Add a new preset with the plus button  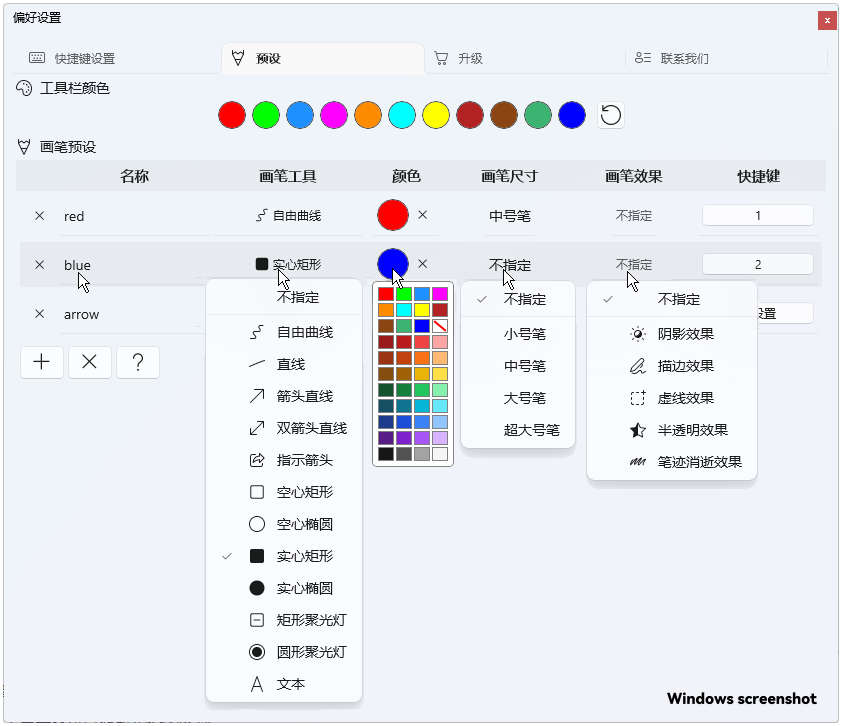click(x=42, y=362)
